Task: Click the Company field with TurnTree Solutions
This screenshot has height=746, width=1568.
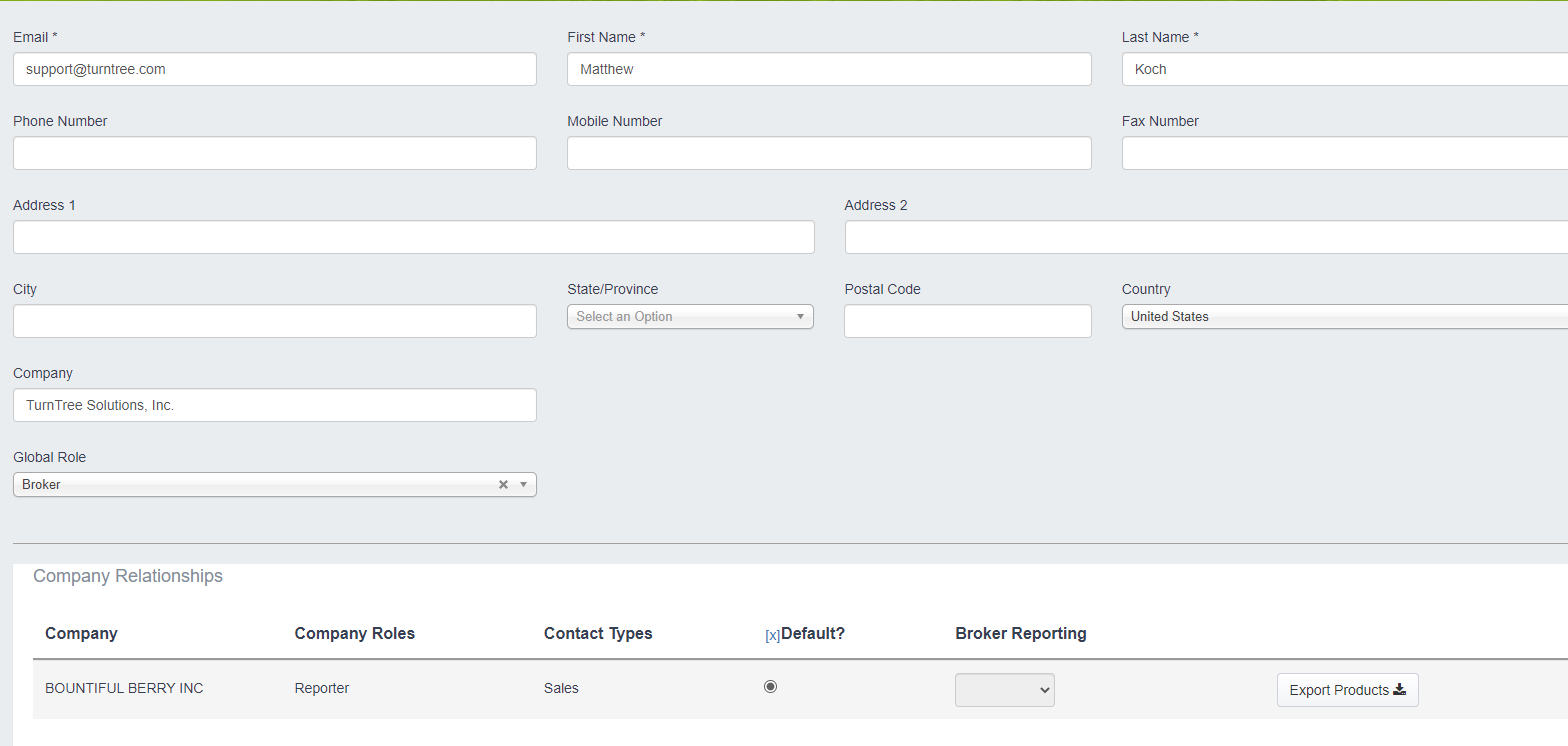Action: click(275, 406)
